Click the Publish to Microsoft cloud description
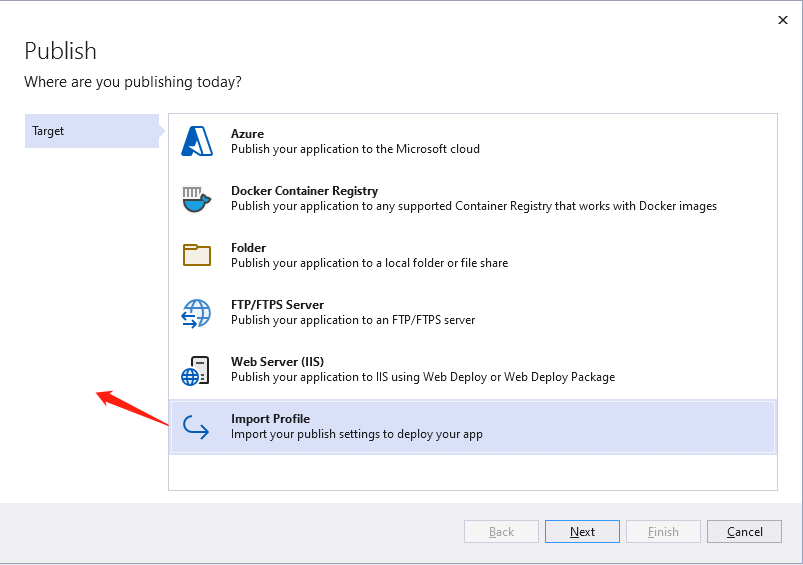 (355, 149)
